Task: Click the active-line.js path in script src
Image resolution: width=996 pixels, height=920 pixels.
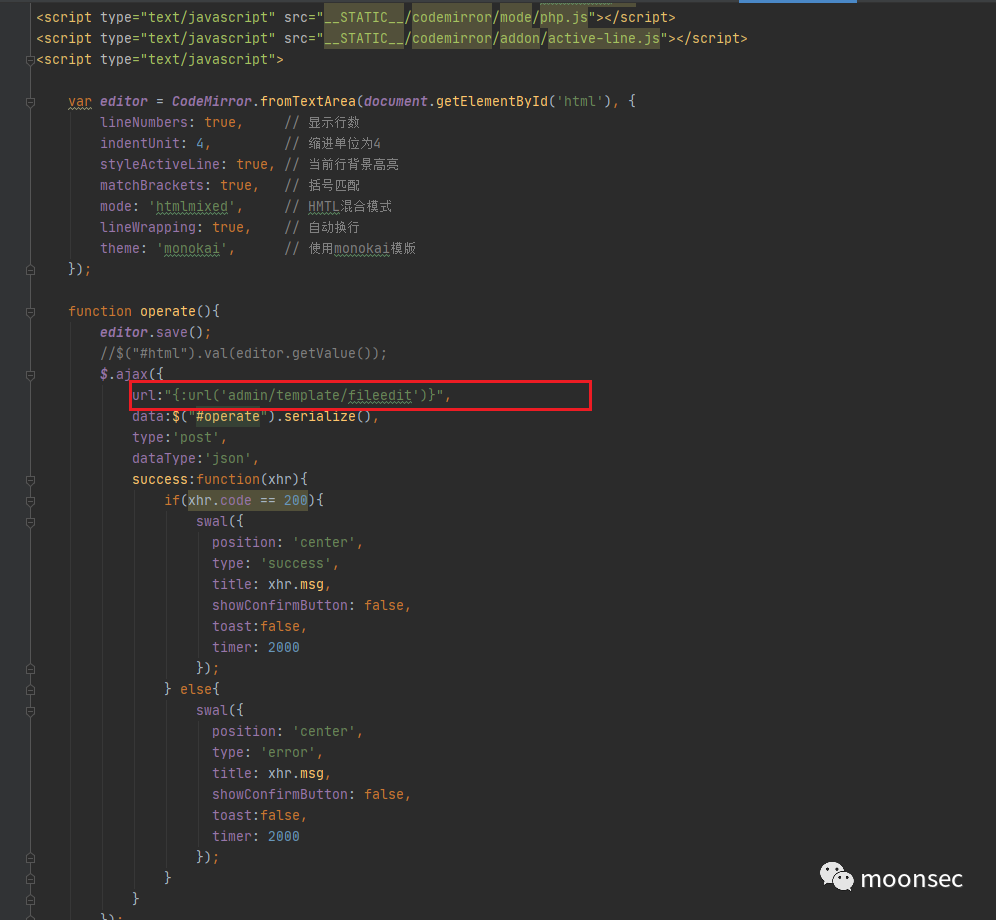Action: coord(603,38)
